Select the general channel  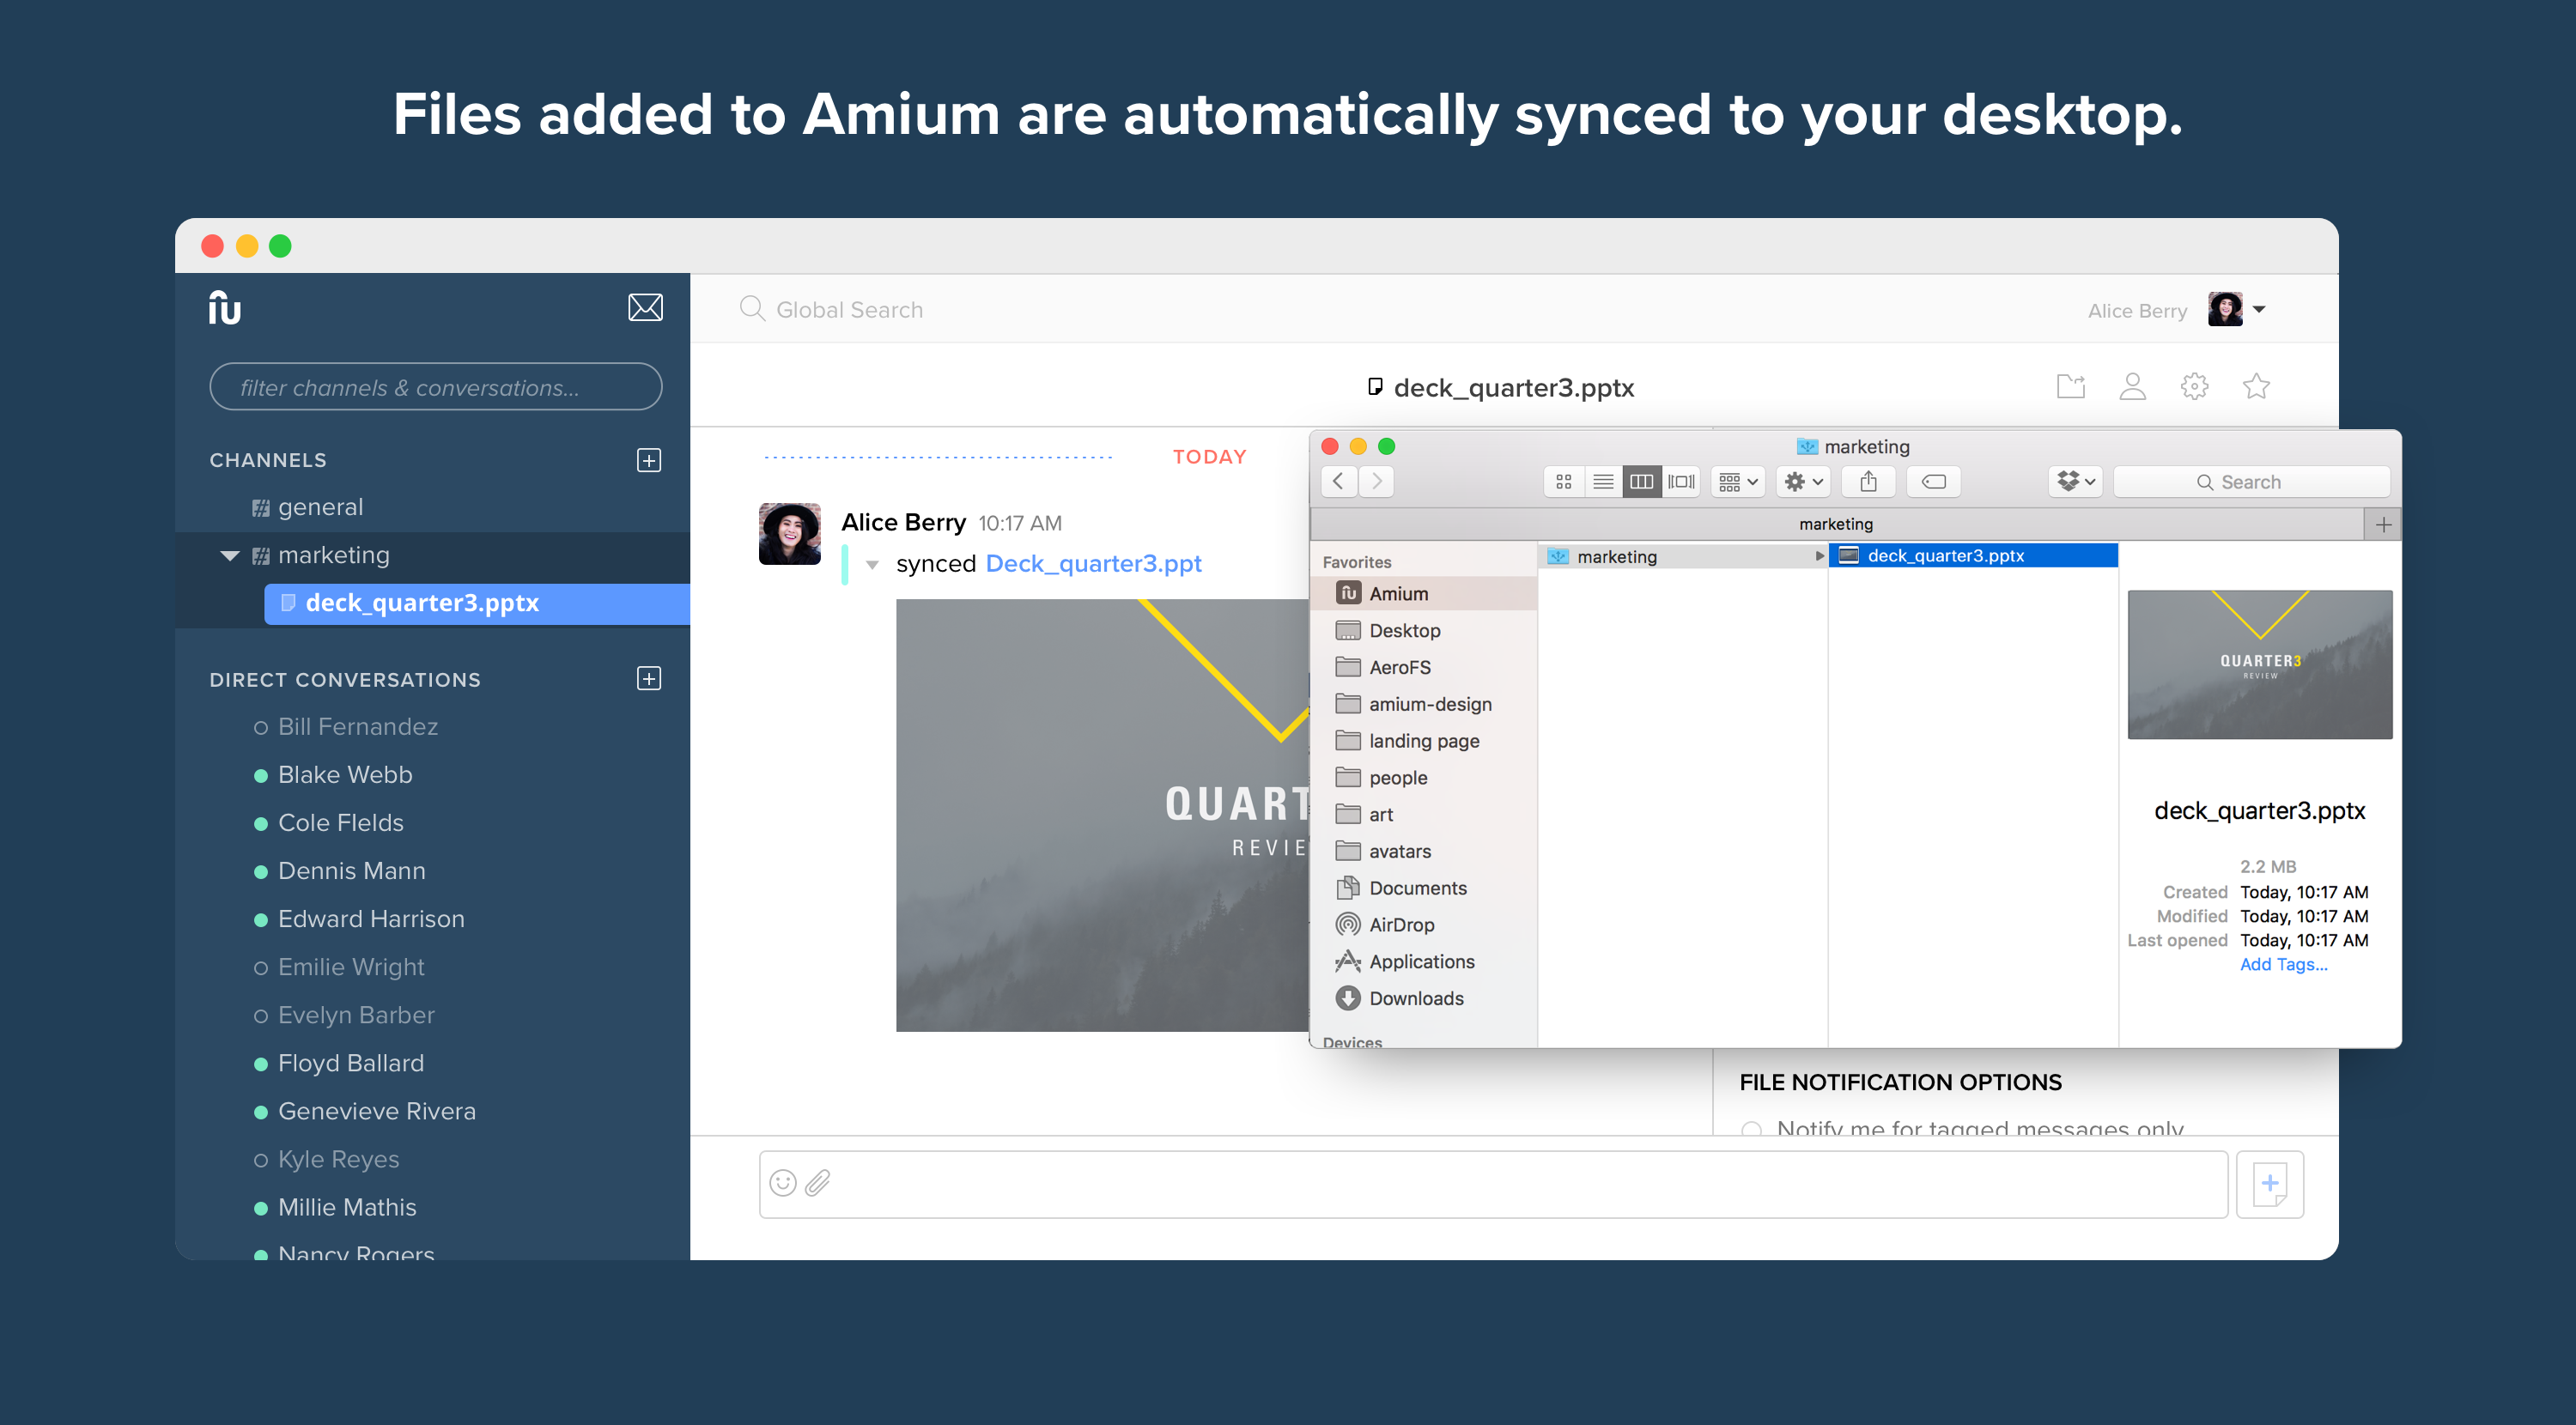tap(320, 507)
